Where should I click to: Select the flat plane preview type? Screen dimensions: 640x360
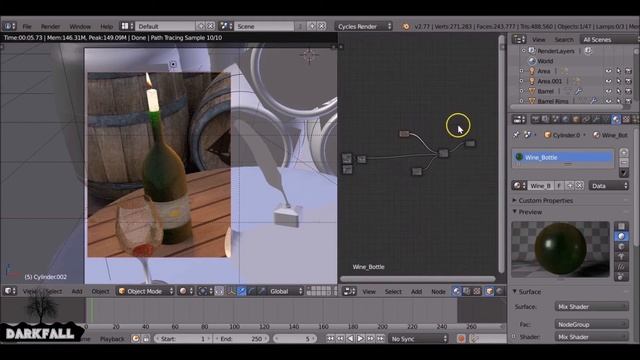(x=621, y=226)
